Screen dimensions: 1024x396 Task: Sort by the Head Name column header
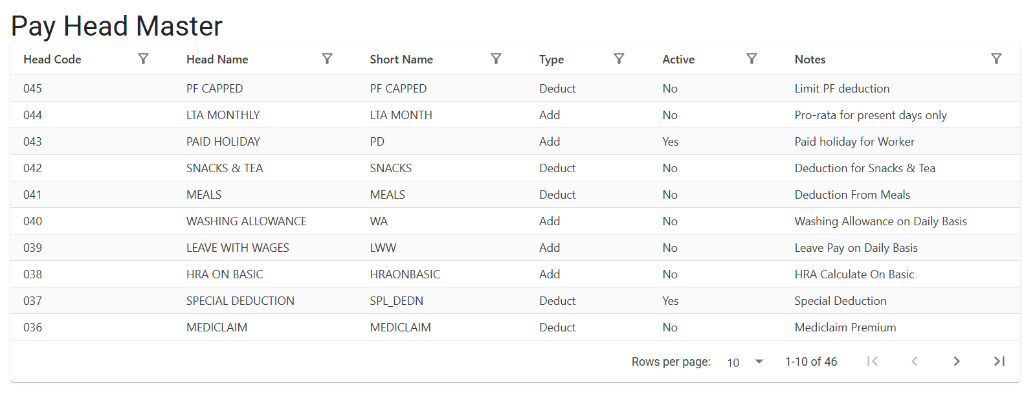coord(217,59)
